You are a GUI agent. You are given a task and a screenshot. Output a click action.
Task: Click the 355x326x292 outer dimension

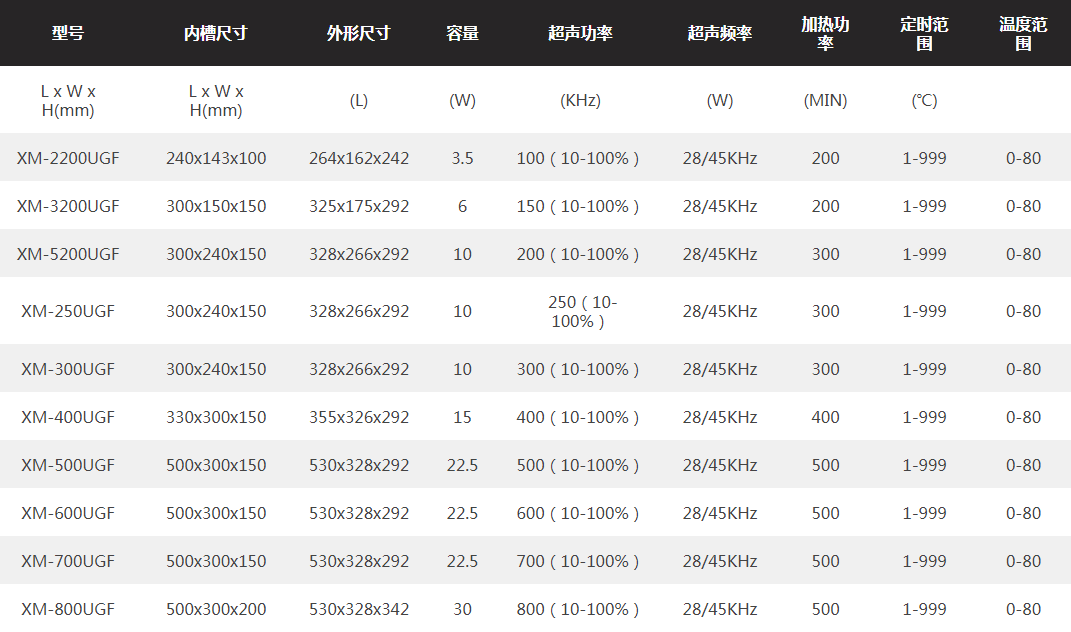point(359,417)
